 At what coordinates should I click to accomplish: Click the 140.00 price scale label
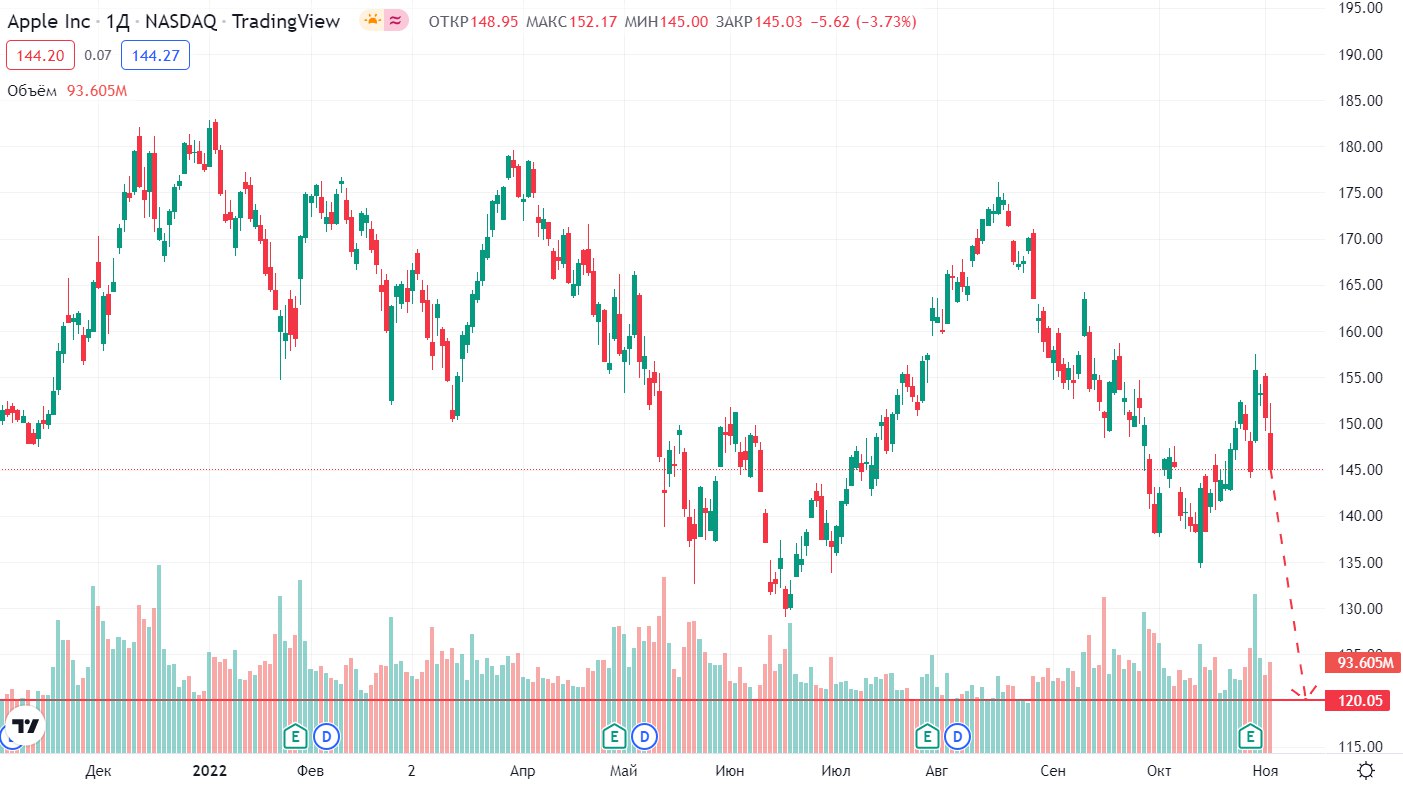click(1360, 516)
